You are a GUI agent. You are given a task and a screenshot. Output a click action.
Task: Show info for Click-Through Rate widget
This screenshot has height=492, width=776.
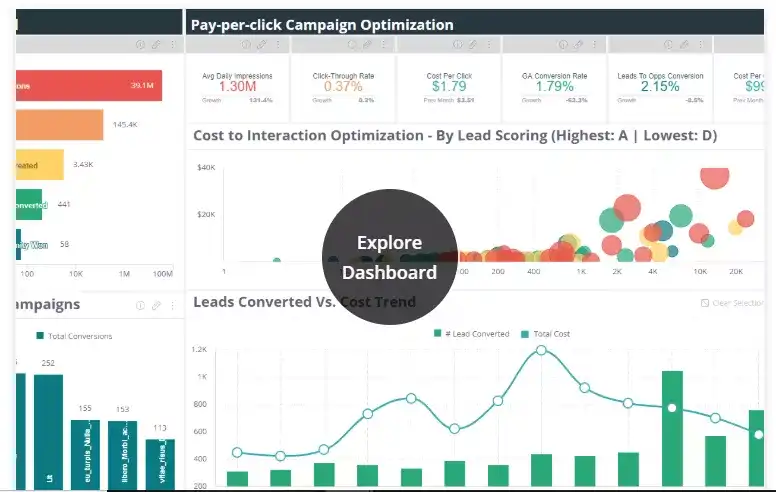[x=351, y=45]
